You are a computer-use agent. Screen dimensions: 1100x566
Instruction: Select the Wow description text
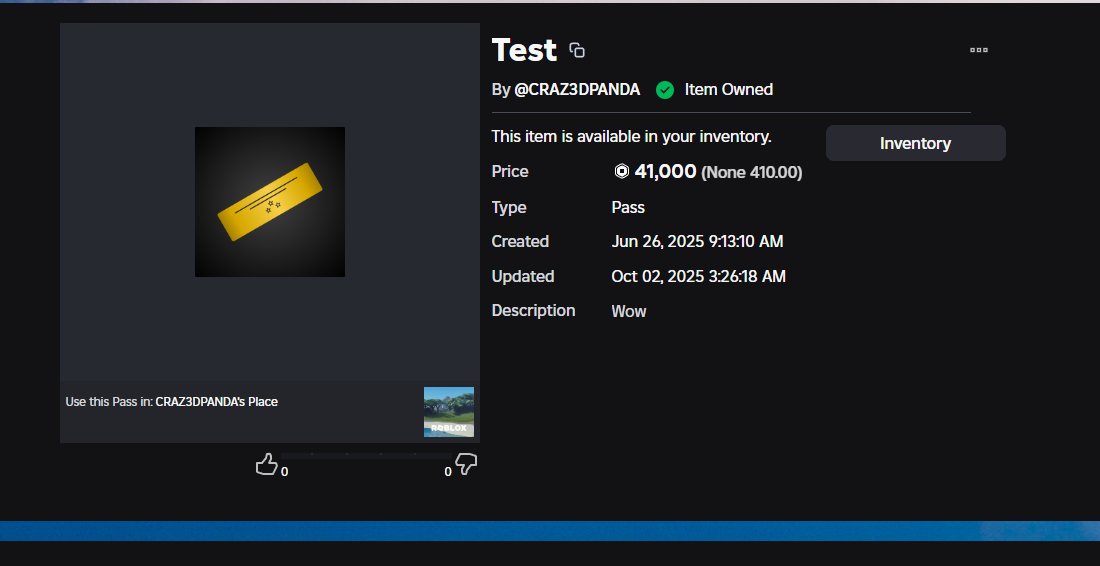pyautogui.click(x=629, y=311)
